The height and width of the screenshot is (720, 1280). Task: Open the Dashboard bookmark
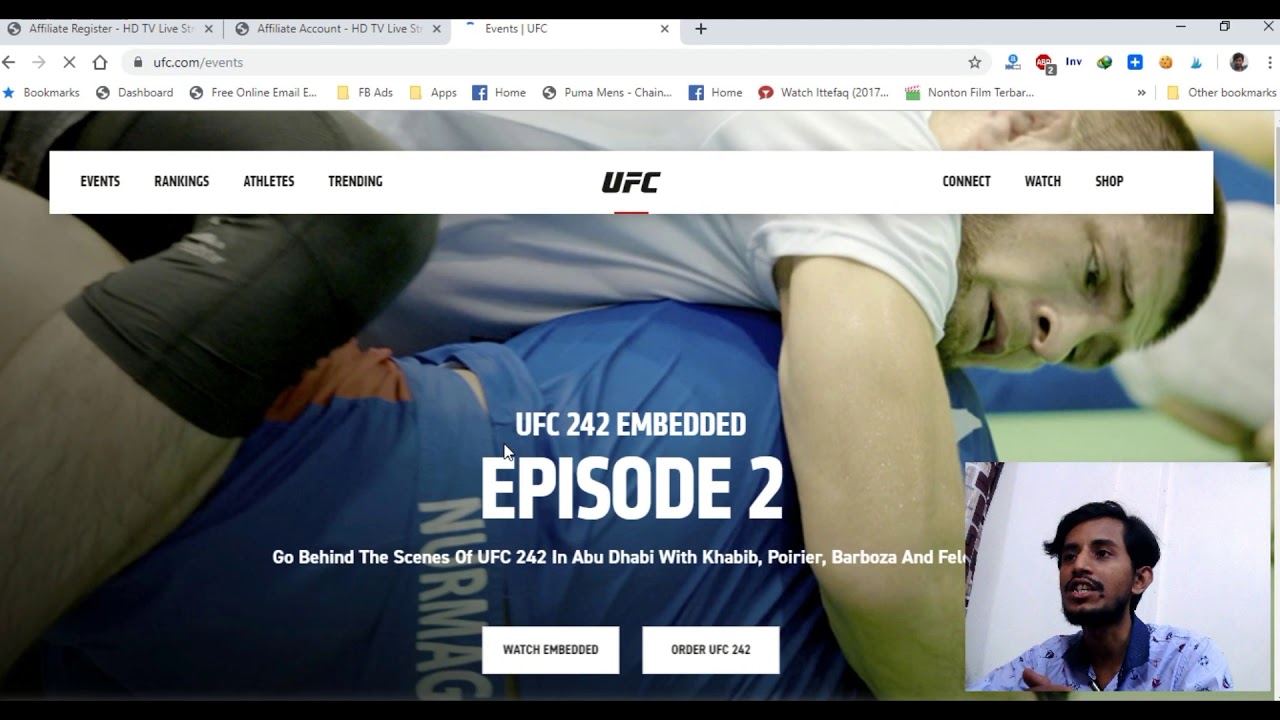click(x=134, y=92)
